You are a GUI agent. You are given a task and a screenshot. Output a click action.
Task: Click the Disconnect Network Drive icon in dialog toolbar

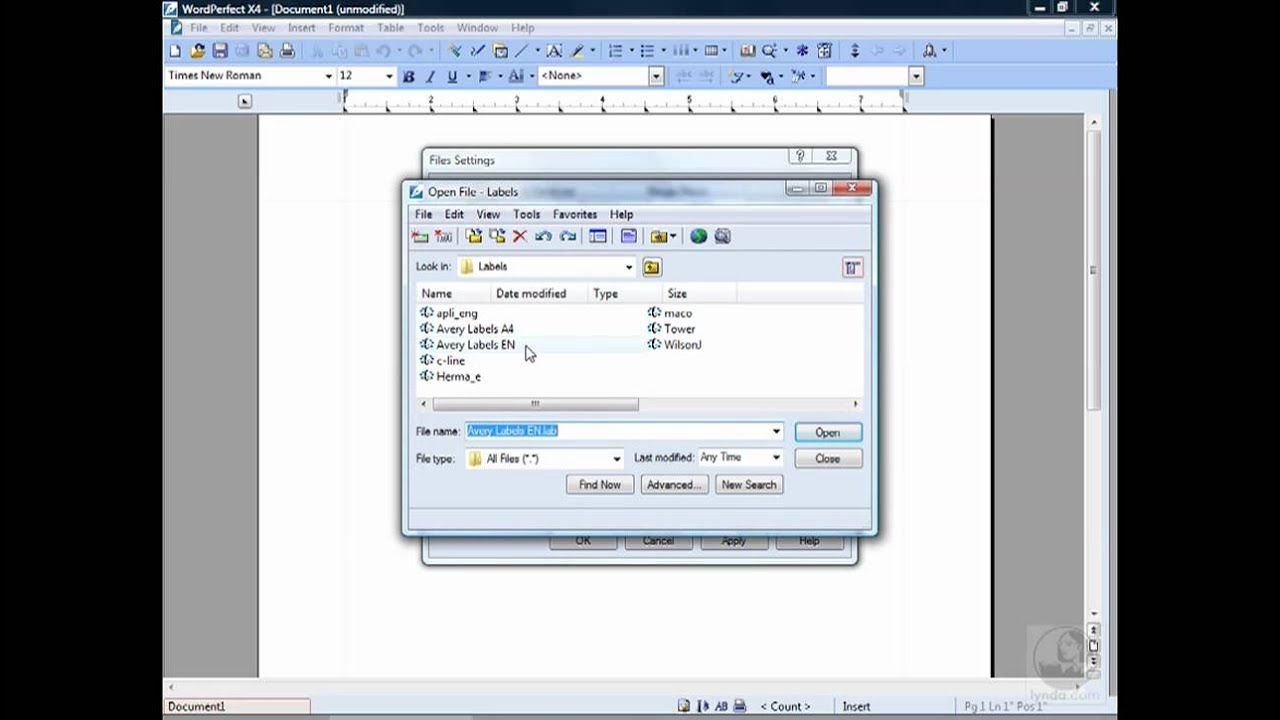pyautogui.click(x=444, y=237)
